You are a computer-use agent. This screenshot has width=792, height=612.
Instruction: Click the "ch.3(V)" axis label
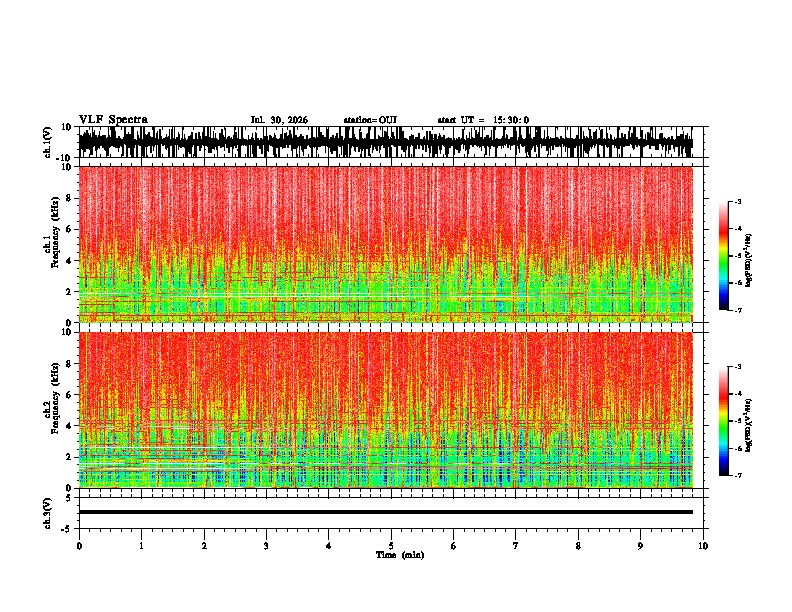point(48,513)
